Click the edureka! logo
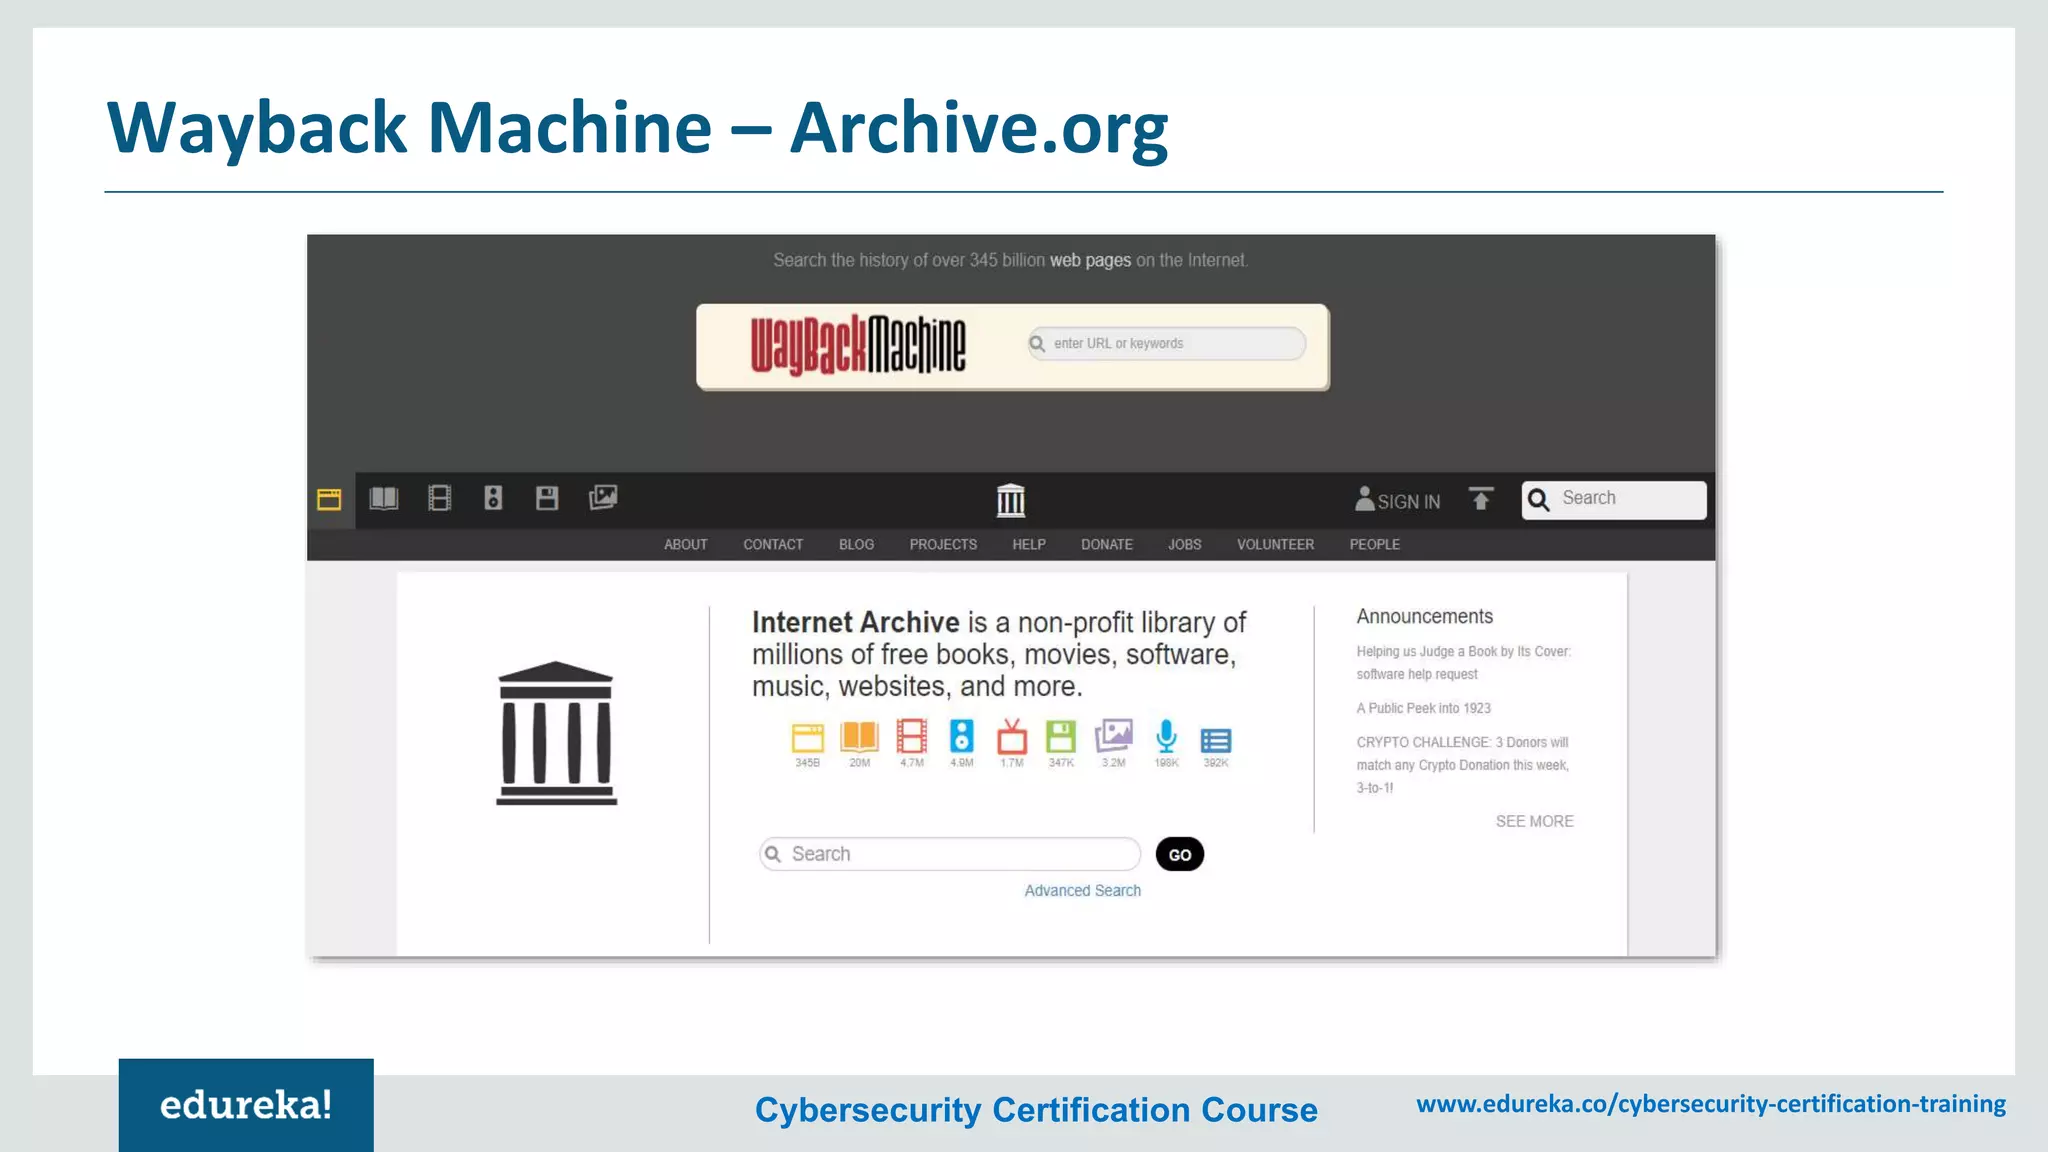The height and width of the screenshot is (1152, 2048). pyautogui.click(x=246, y=1105)
